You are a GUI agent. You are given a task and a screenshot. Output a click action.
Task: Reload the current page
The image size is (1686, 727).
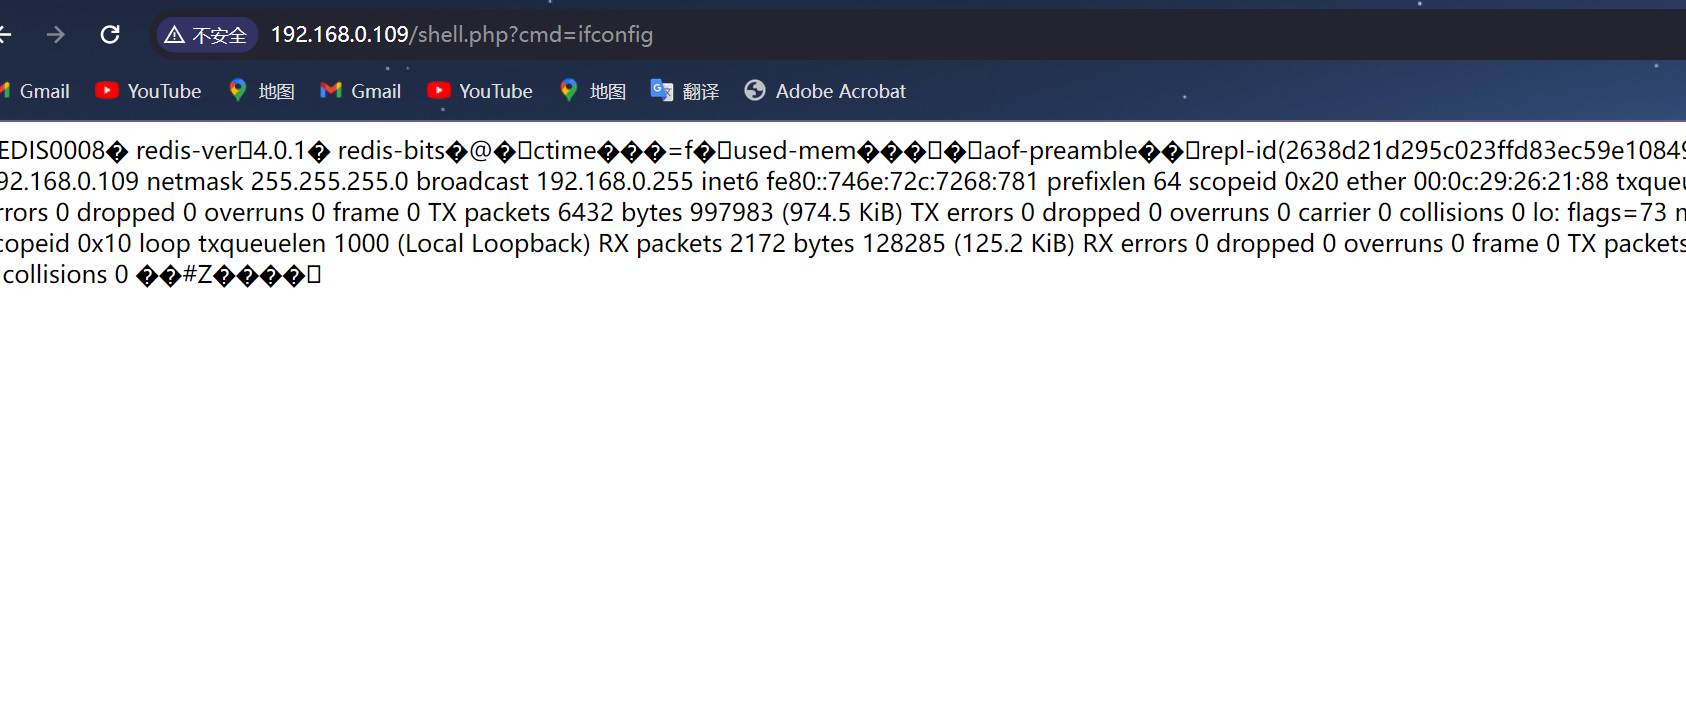[110, 35]
